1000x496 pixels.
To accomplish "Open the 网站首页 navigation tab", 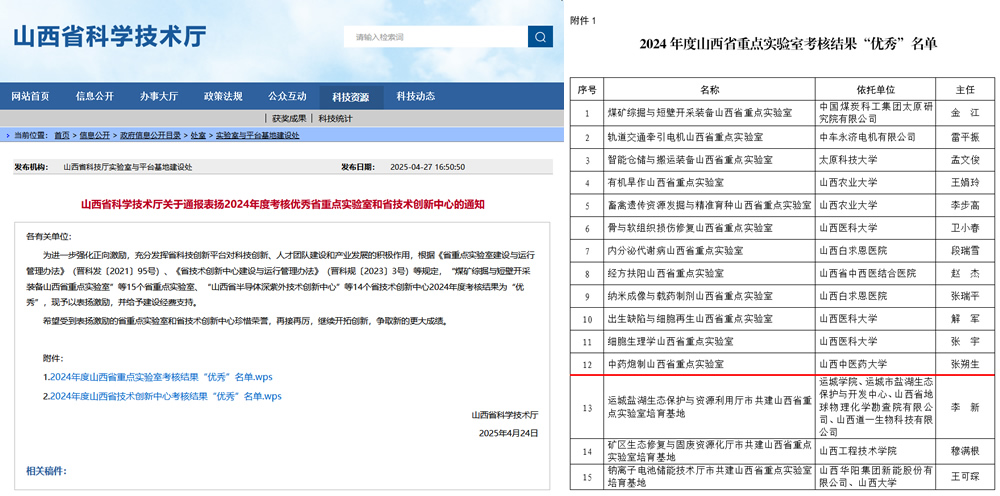I will pos(30,97).
